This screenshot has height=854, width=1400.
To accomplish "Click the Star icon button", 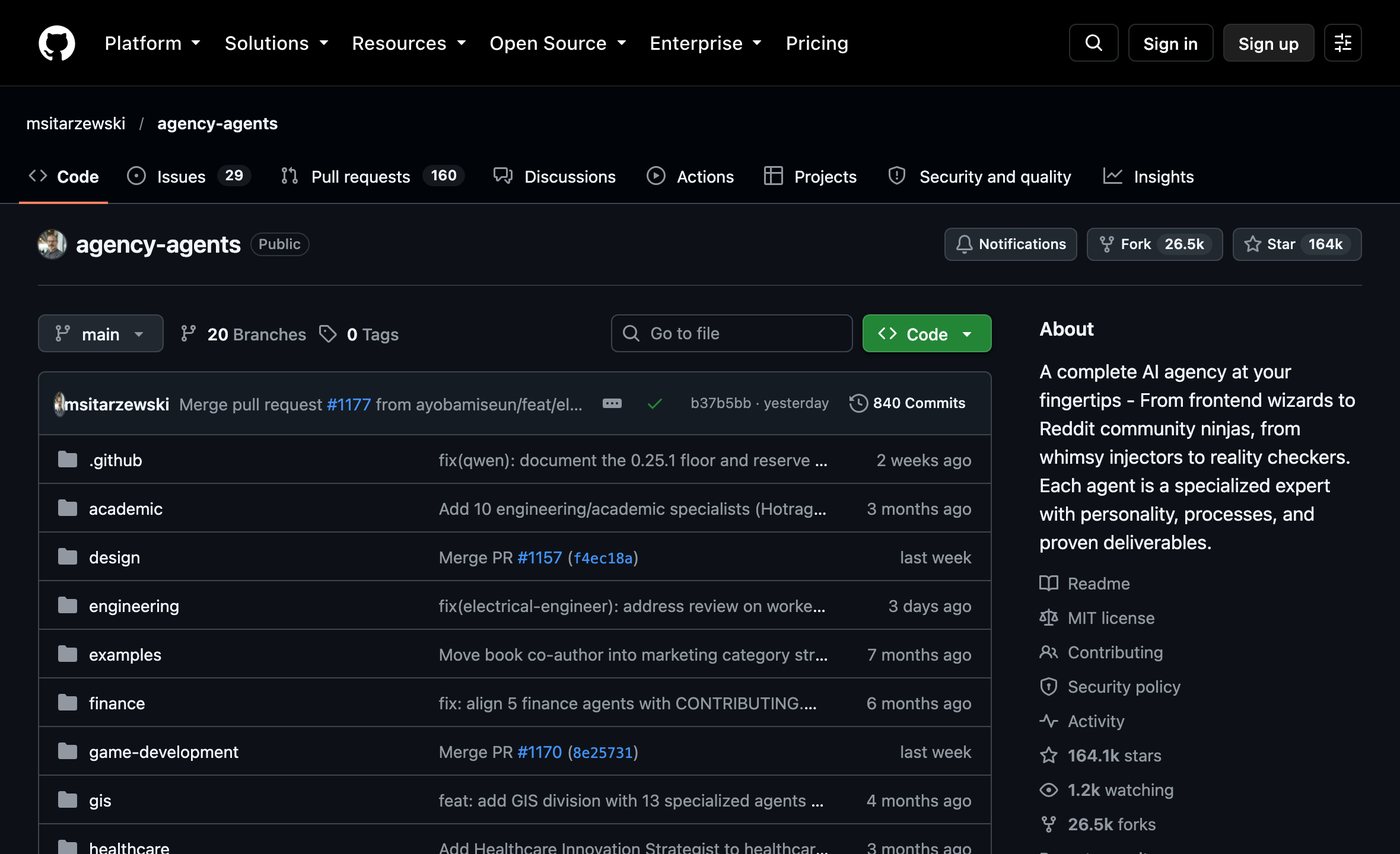I will click(1297, 244).
